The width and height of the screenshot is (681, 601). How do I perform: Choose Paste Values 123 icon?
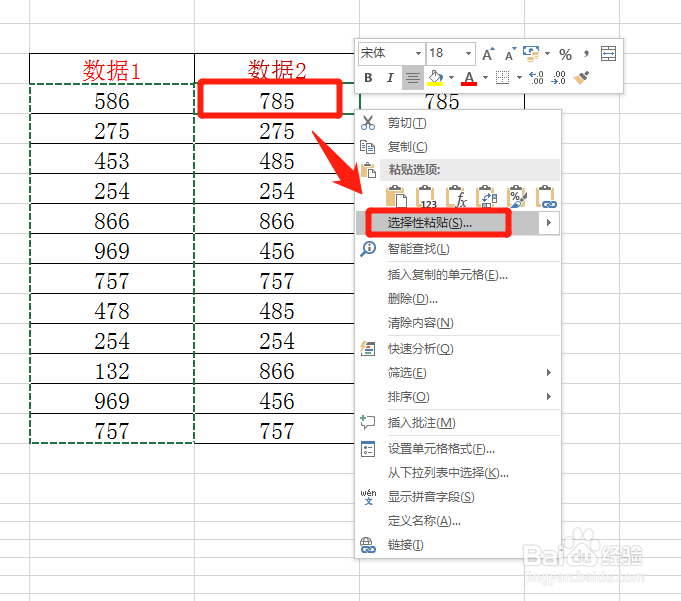(x=426, y=197)
